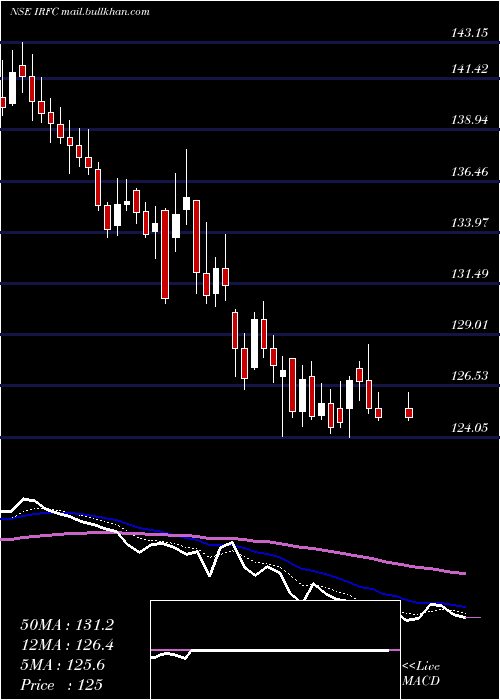The width and height of the screenshot is (500, 700).
Task: Click the 133.97 price level label
Action: tap(469, 222)
